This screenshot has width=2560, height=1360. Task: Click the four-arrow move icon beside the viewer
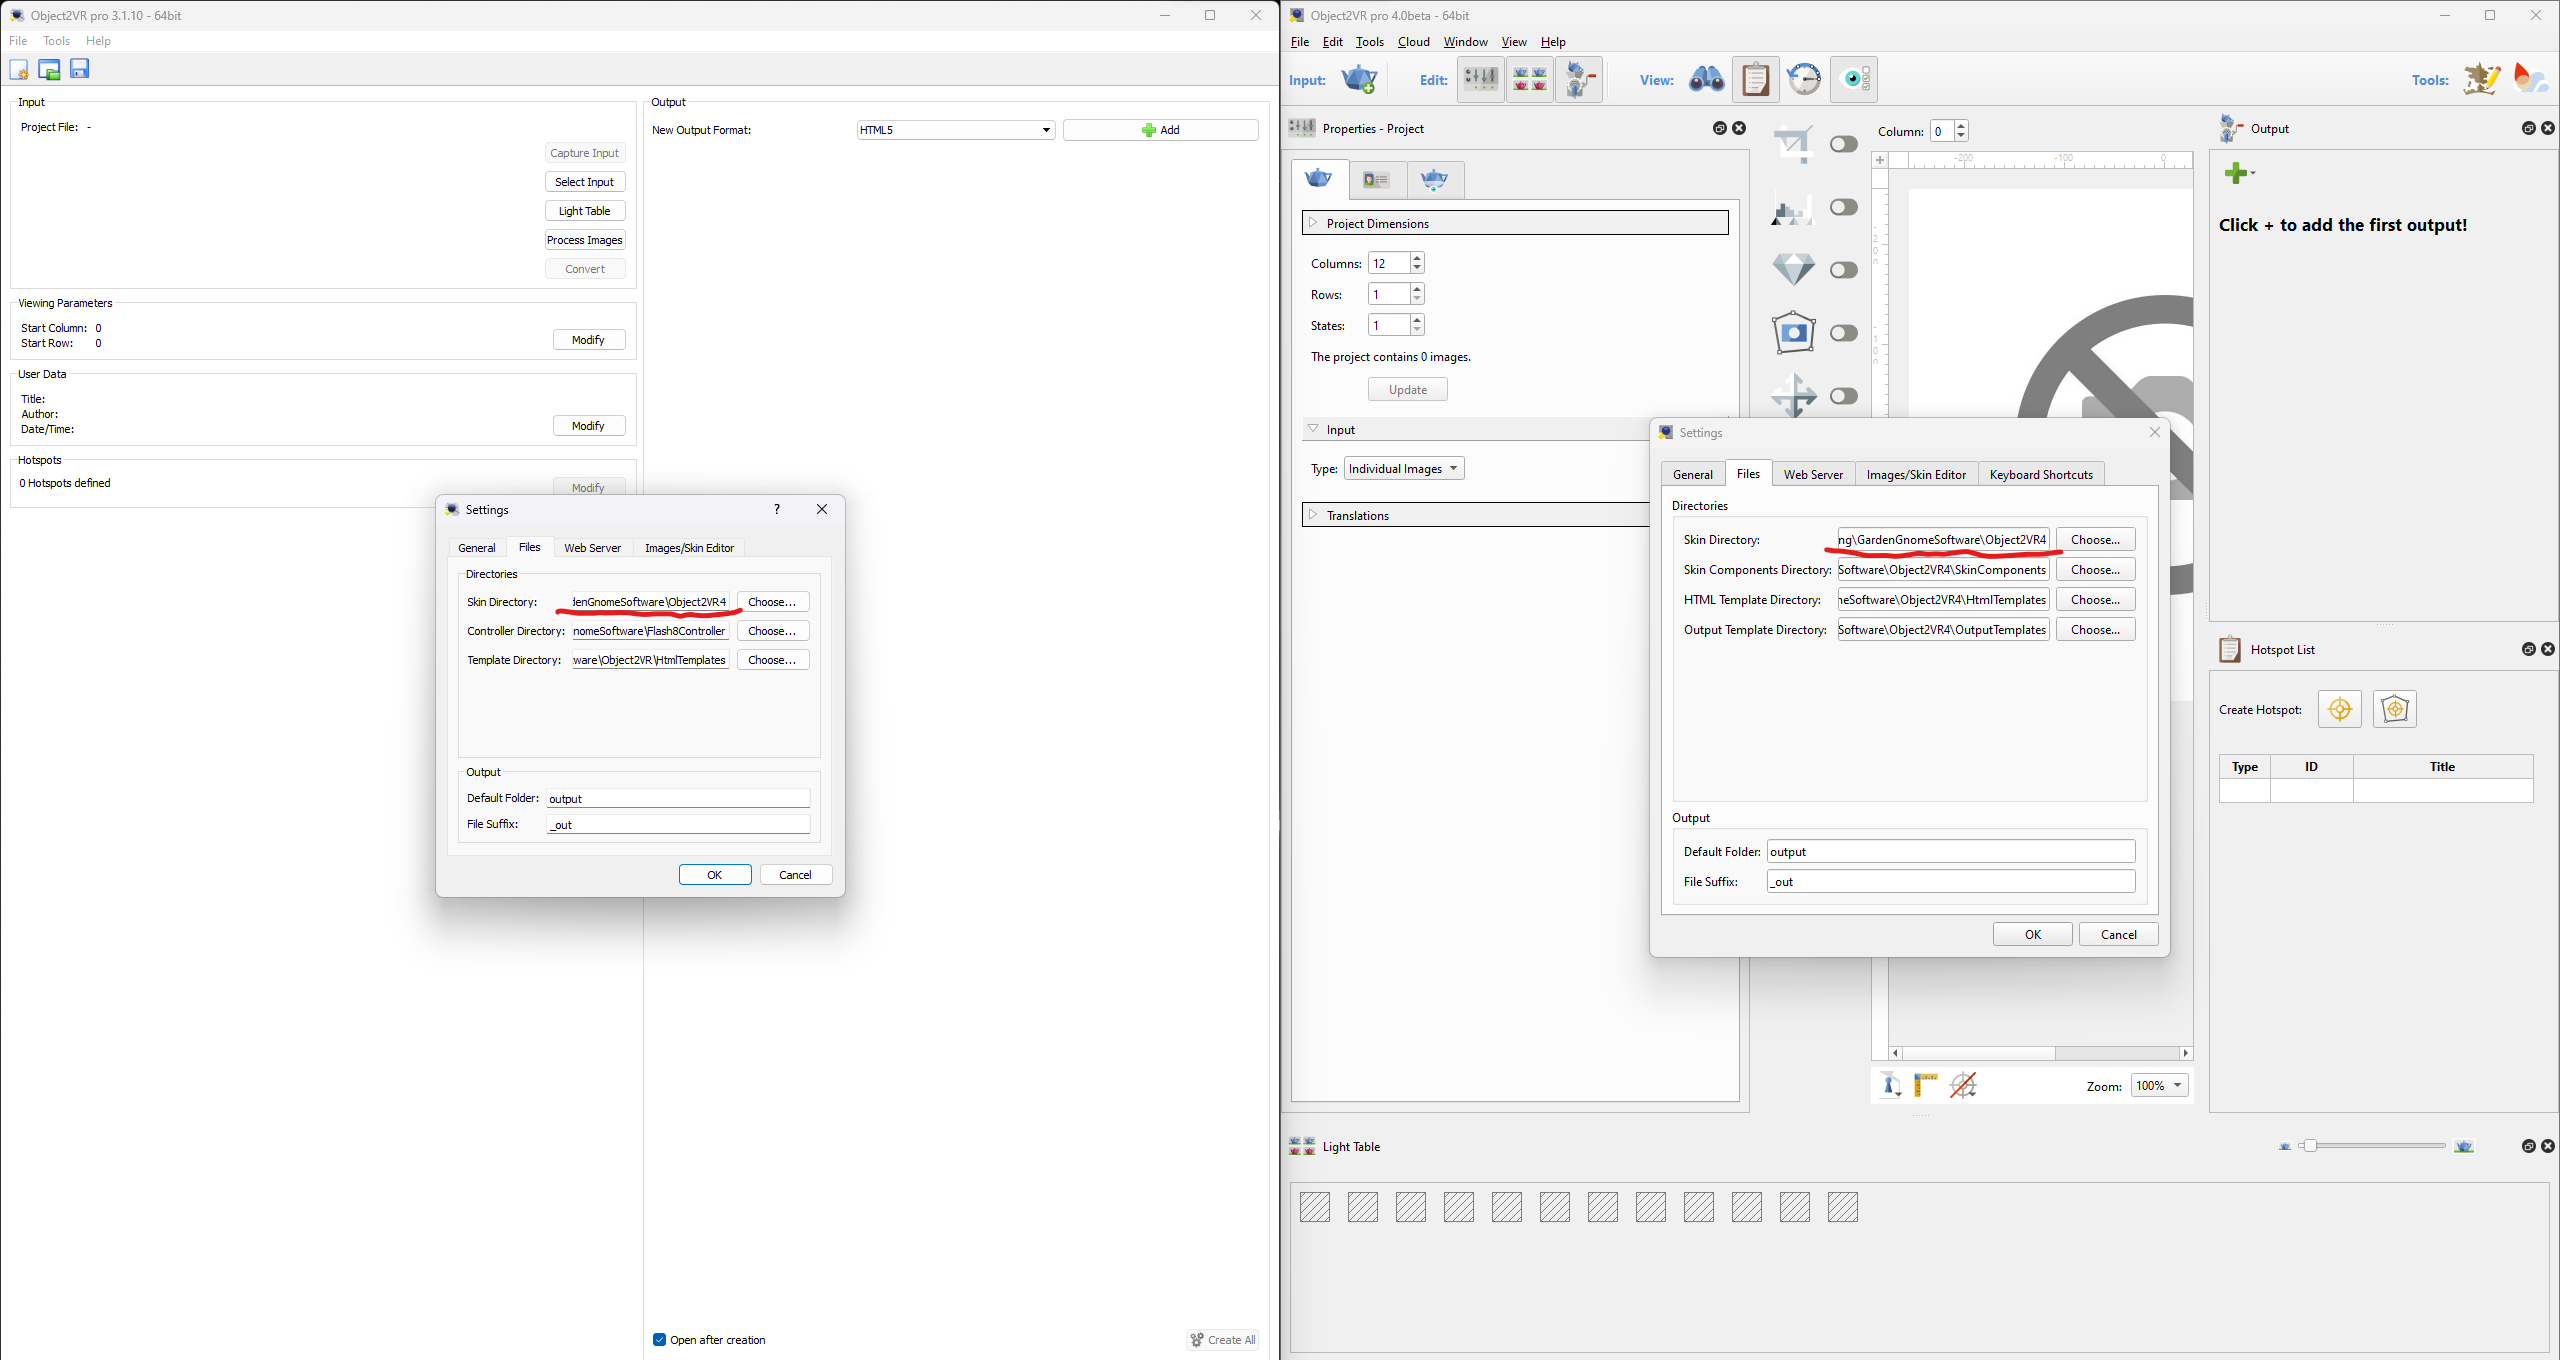coord(1793,395)
